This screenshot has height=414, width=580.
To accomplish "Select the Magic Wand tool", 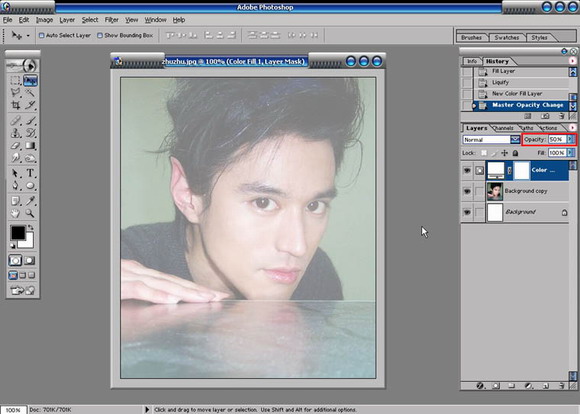I will pyautogui.click(x=30, y=92).
